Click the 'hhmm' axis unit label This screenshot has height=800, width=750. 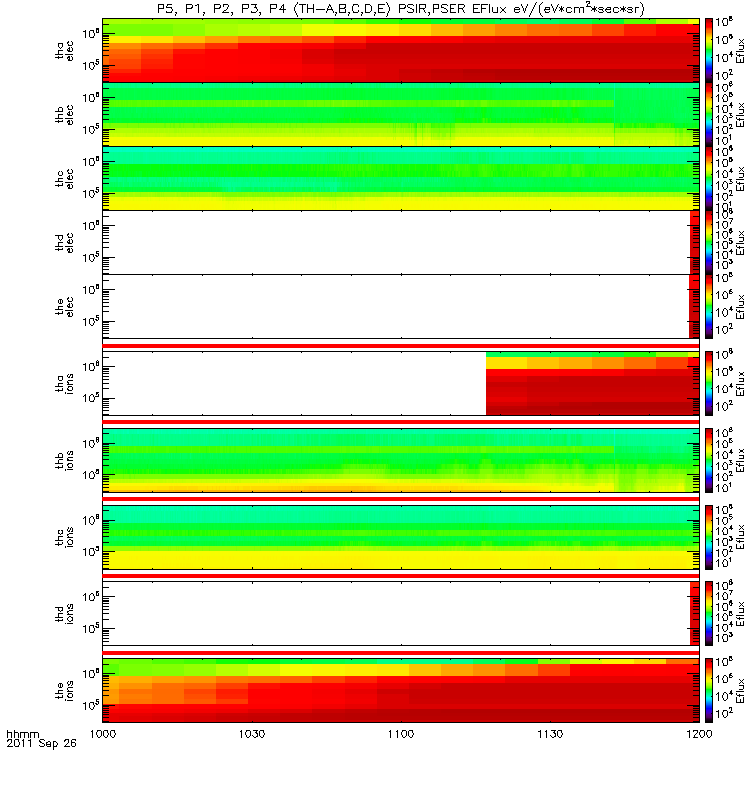tap(22, 735)
